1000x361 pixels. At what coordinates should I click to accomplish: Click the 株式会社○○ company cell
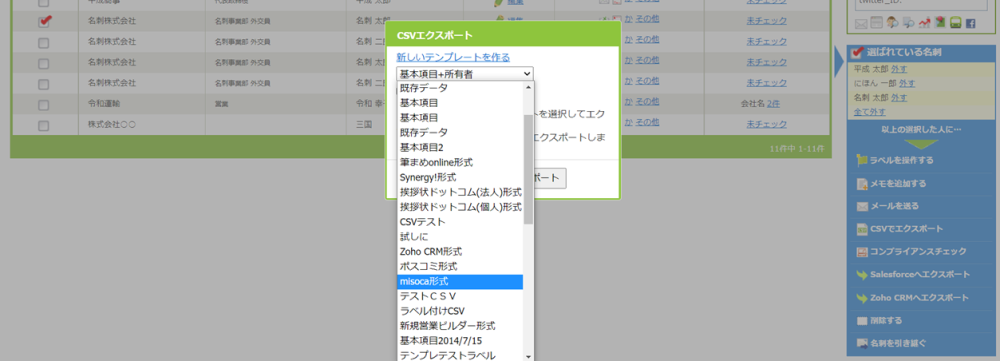pos(142,124)
